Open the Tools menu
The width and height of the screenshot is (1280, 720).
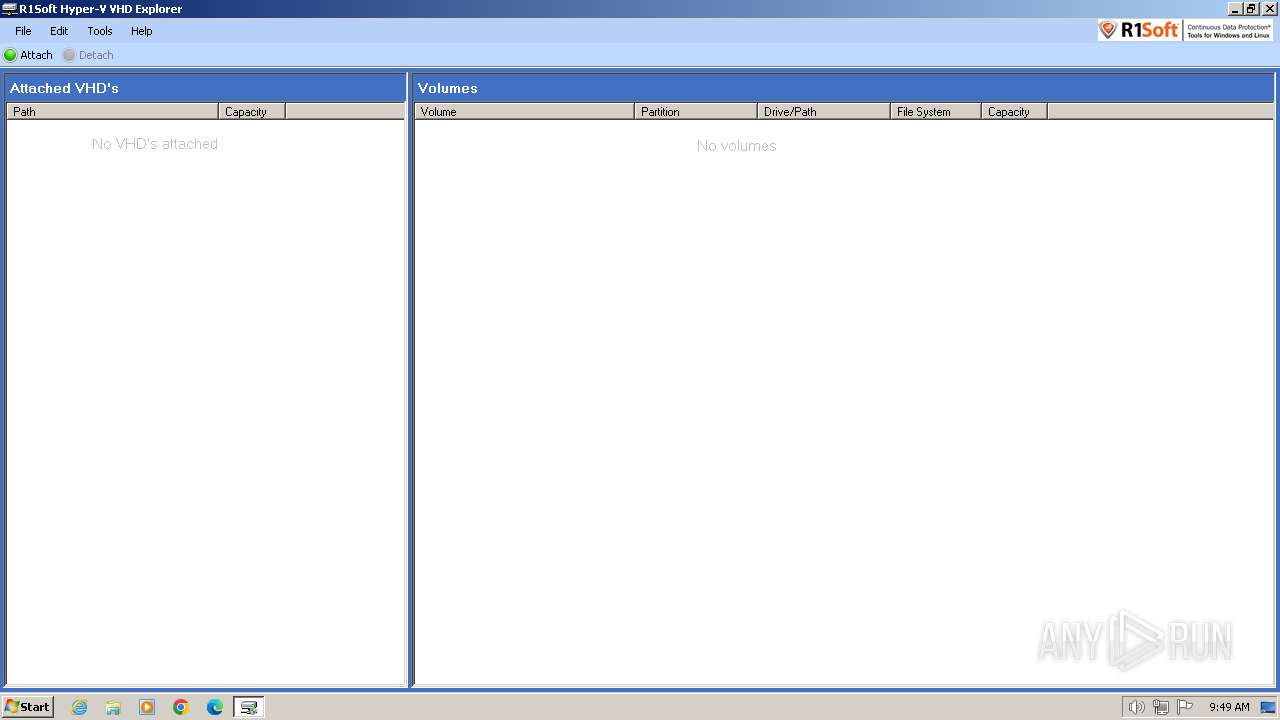coord(100,31)
